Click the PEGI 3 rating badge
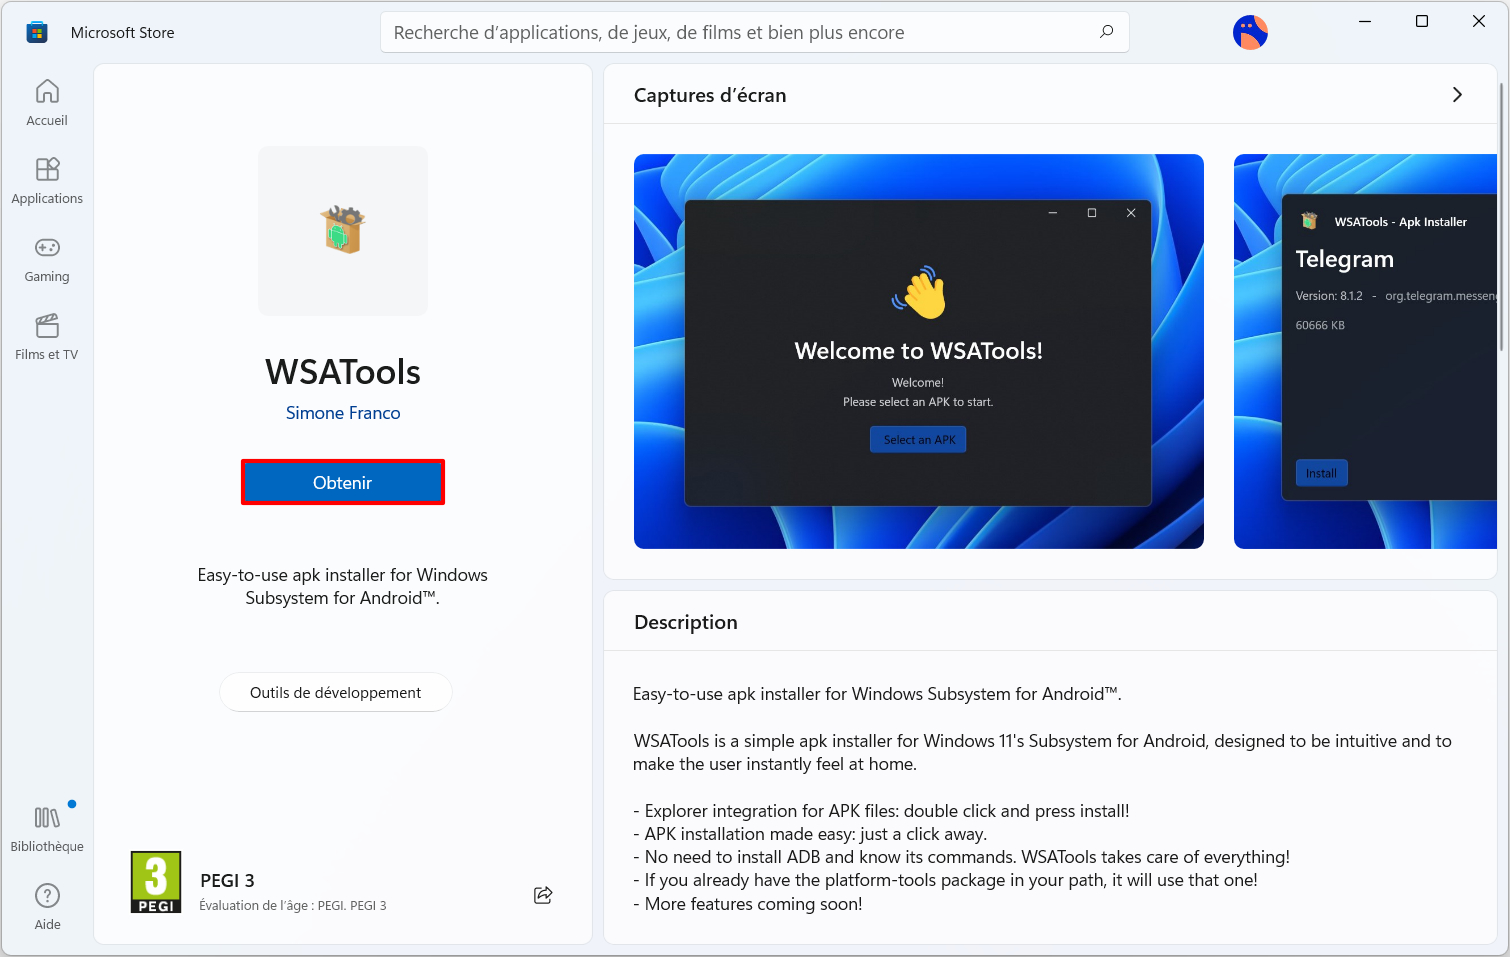This screenshot has height=957, width=1510. pos(156,882)
